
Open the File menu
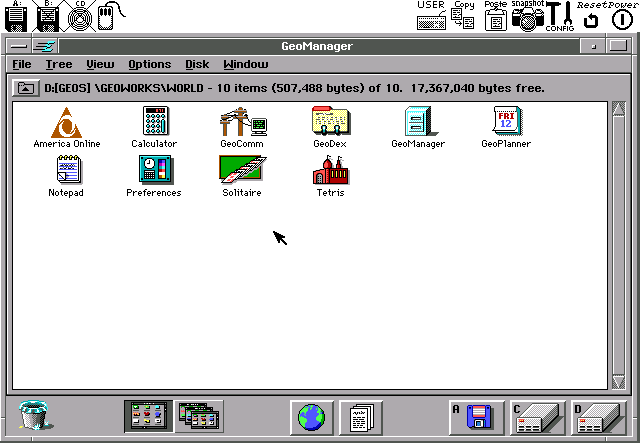[22, 64]
